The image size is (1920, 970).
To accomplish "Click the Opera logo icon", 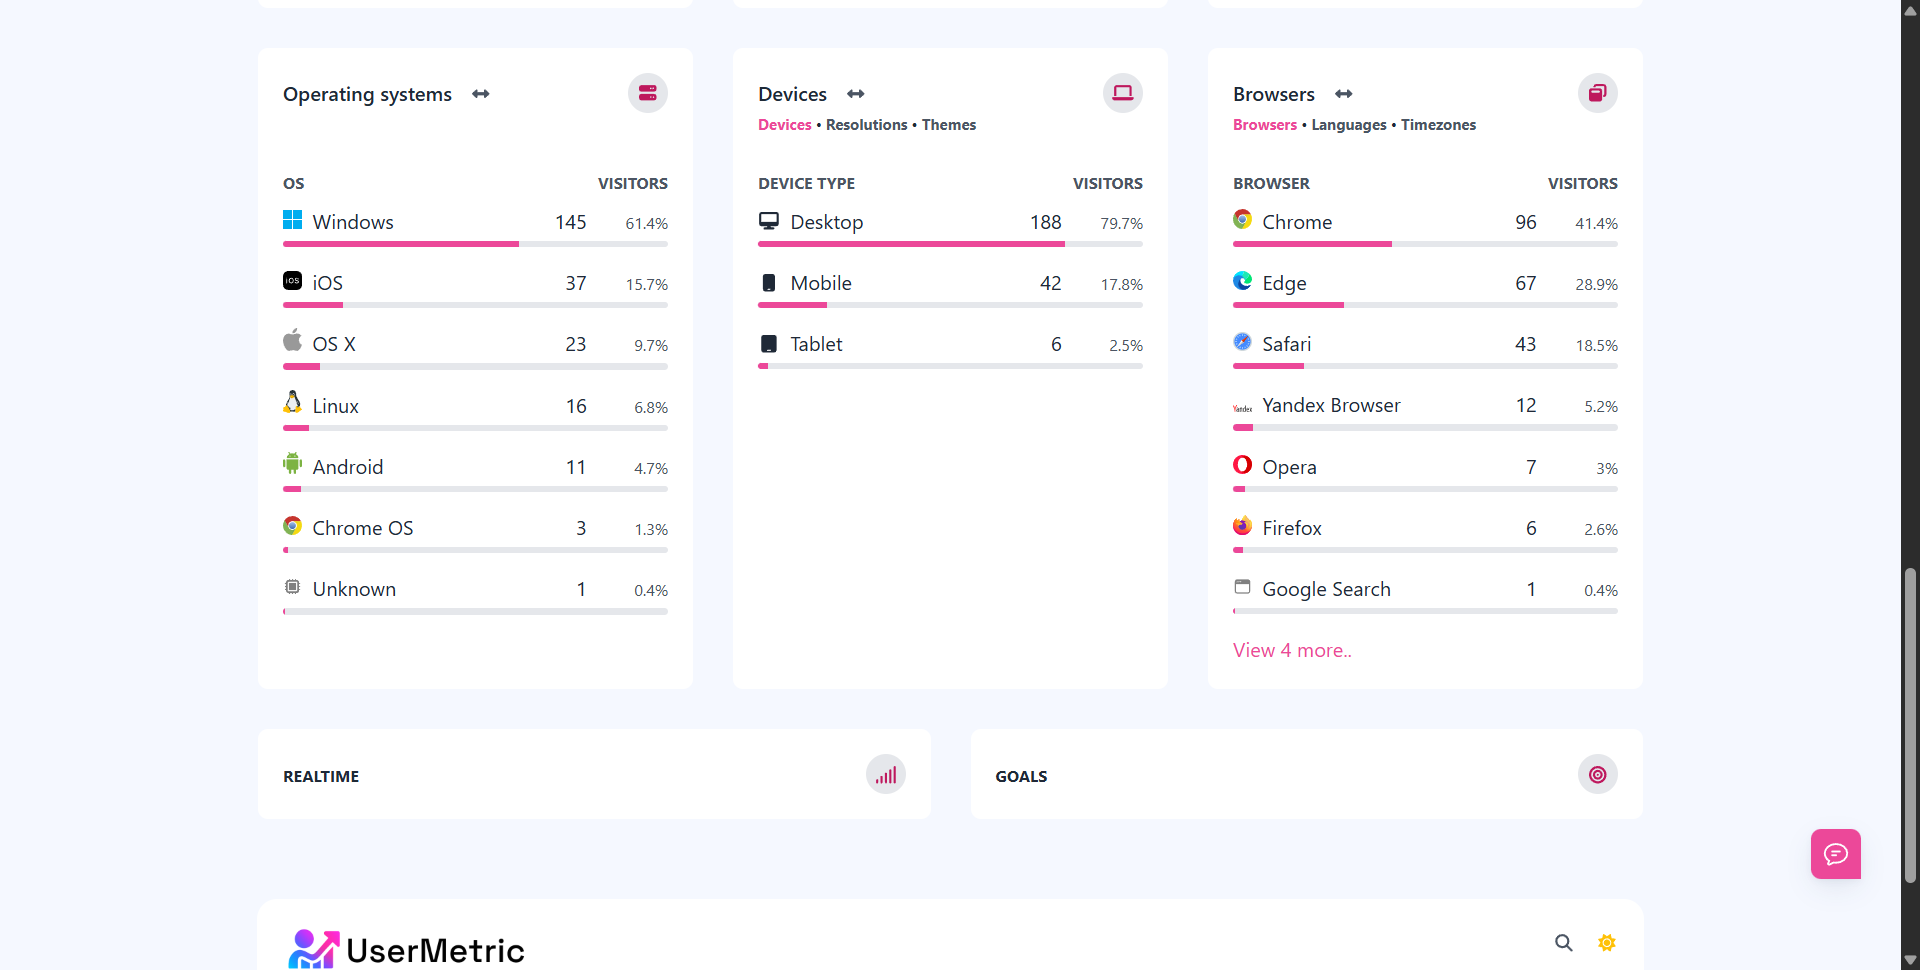I will click(x=1242, y=464).
